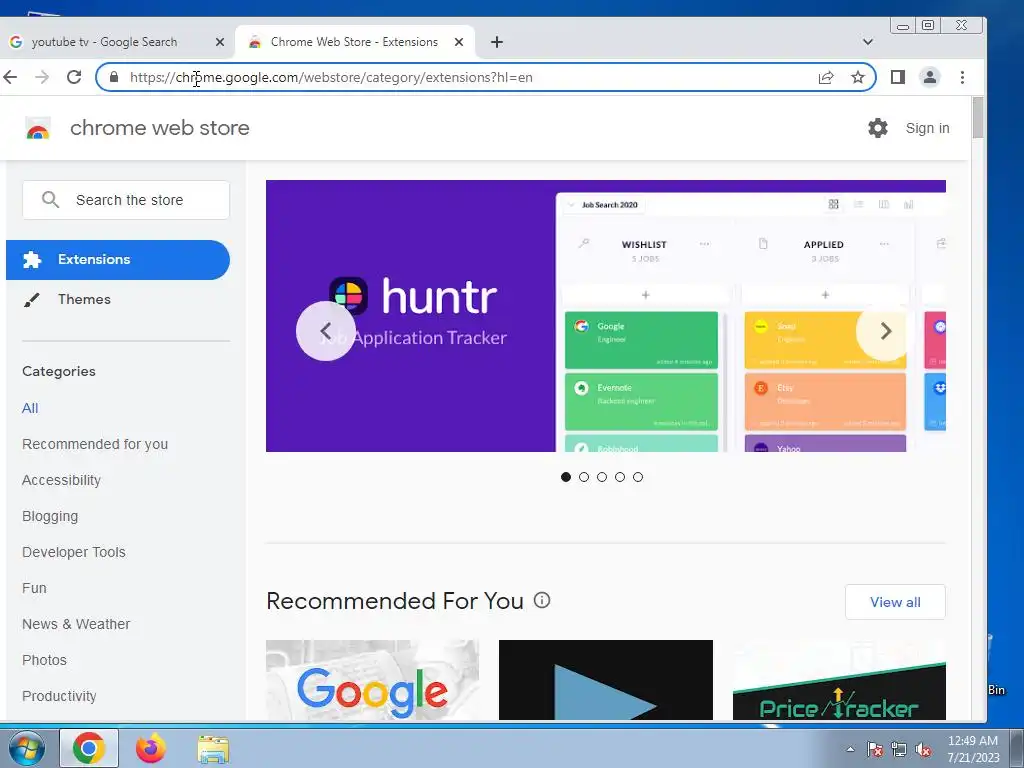The height and width of the screenshot is (768, 1024).
Task: Open Recommended for you category
Action: point(95,444)
